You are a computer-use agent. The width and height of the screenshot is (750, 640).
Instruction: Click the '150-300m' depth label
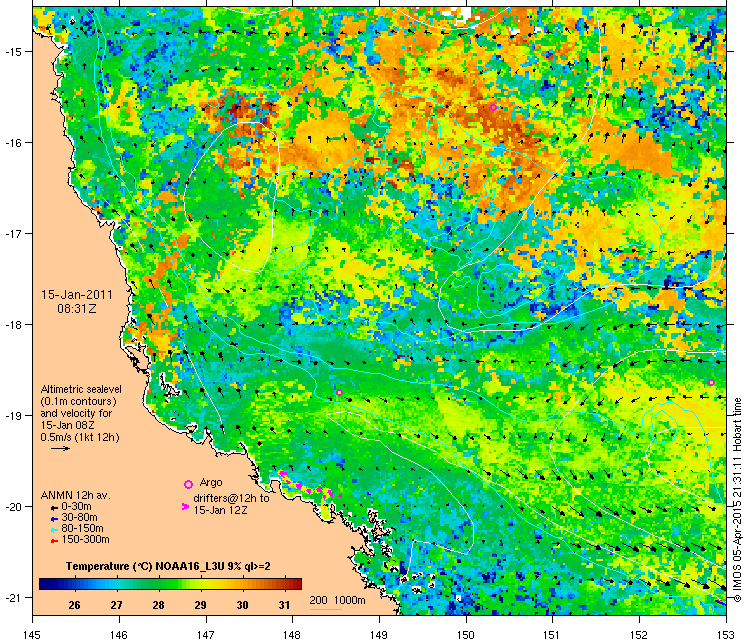point(85,540)
